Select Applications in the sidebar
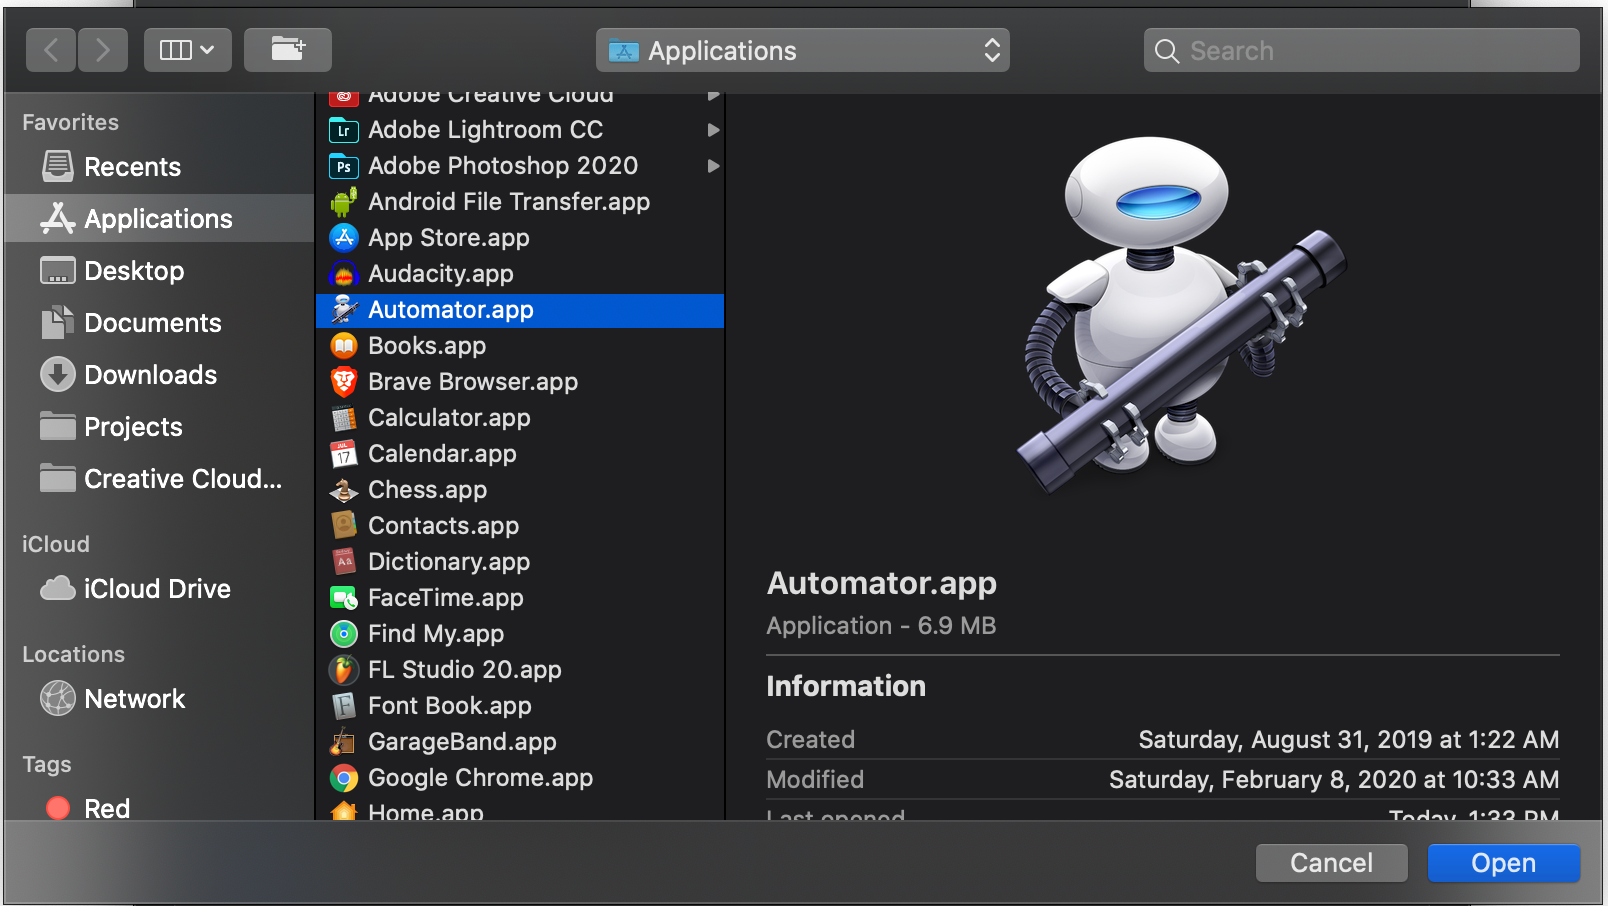This screenshot has width=1608, height=906. pos(160,219)
